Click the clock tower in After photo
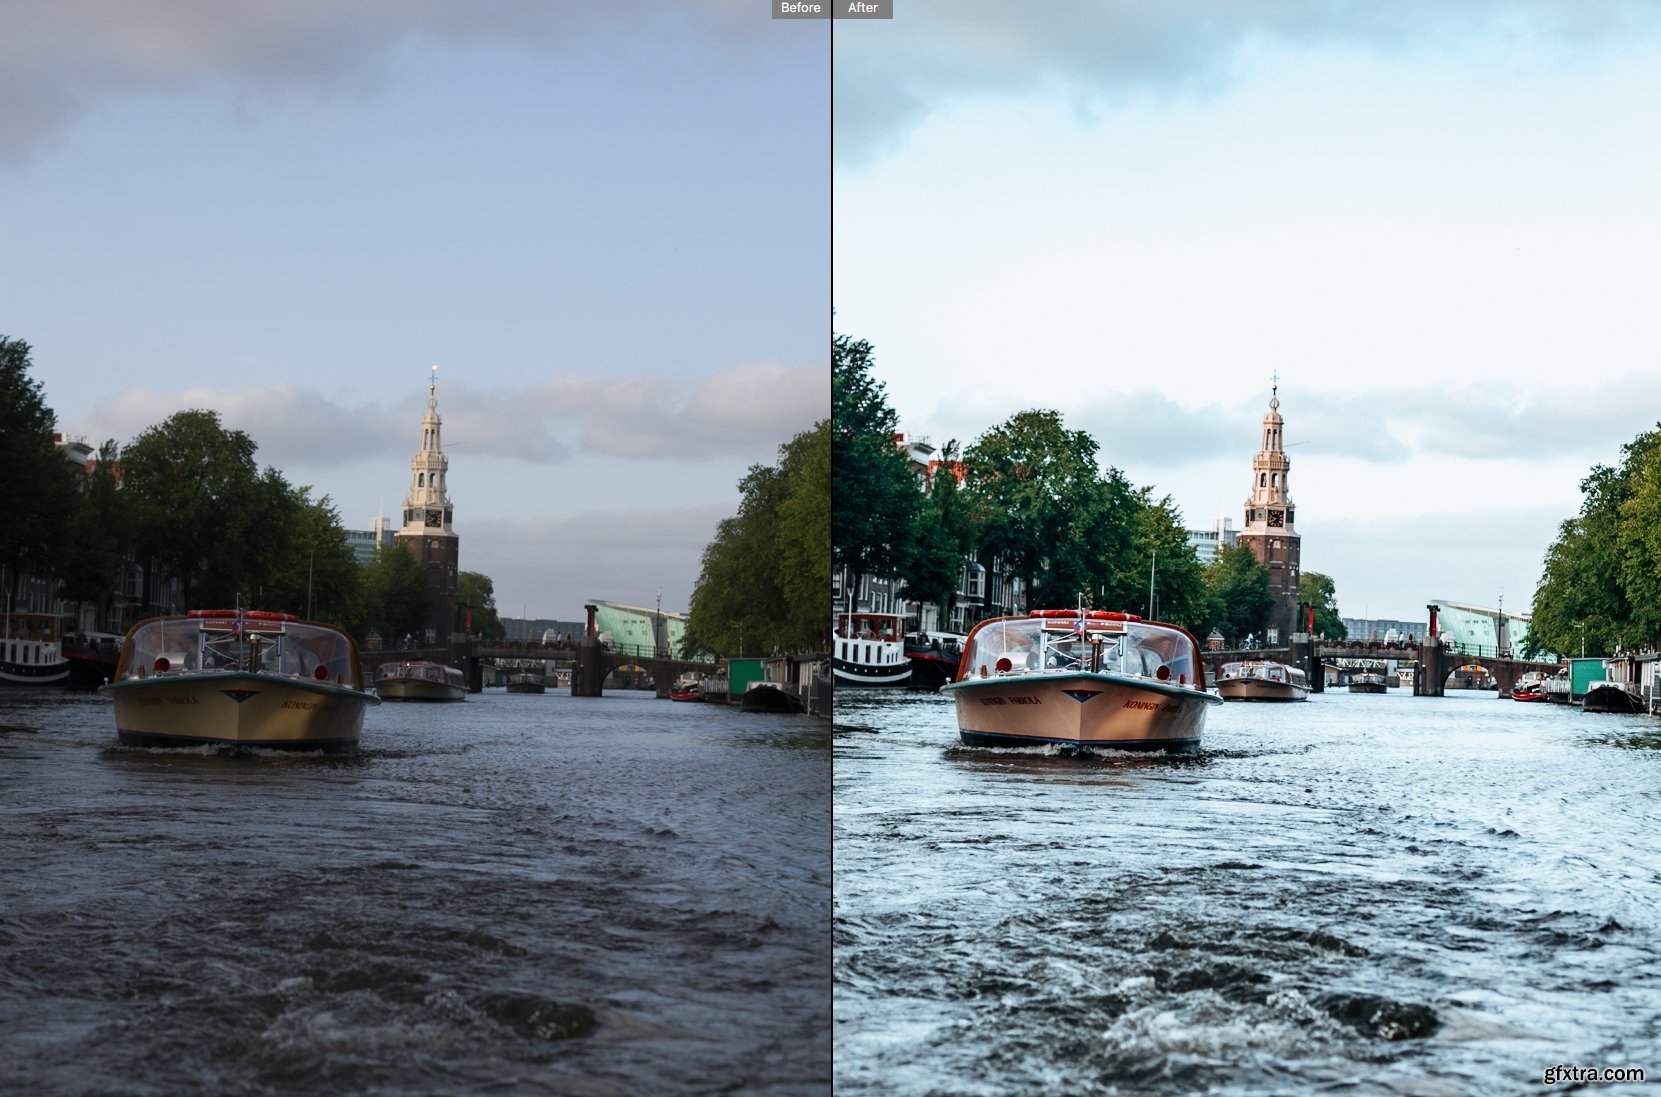Viewport: 1661px width, 1097px height. pyautogui.click(x=1270, y=500)
